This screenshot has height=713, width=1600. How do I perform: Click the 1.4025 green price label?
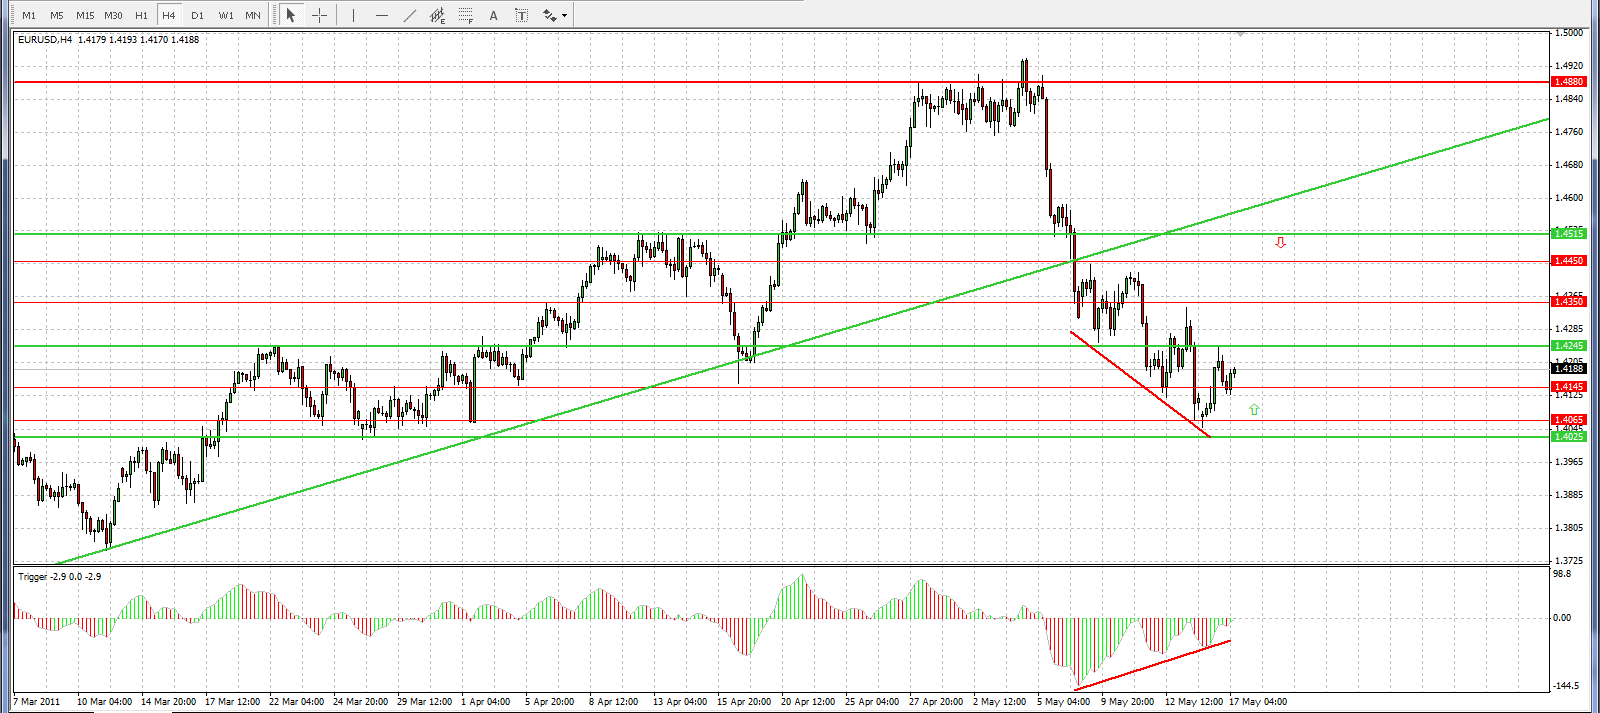click(1568, 437)
